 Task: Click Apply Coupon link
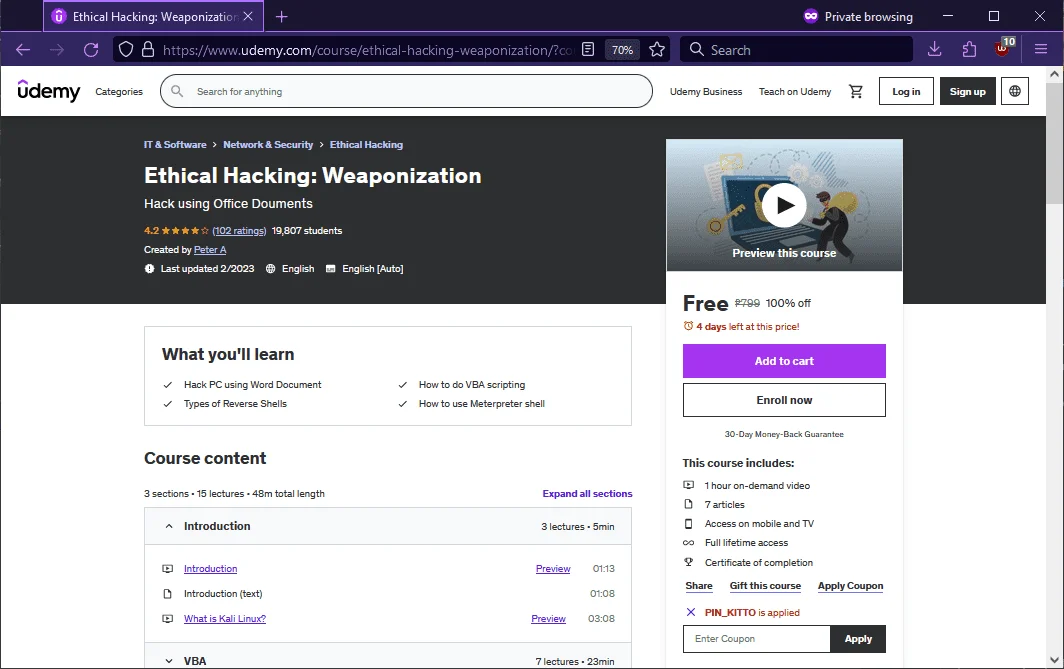(x=850, y=586)
